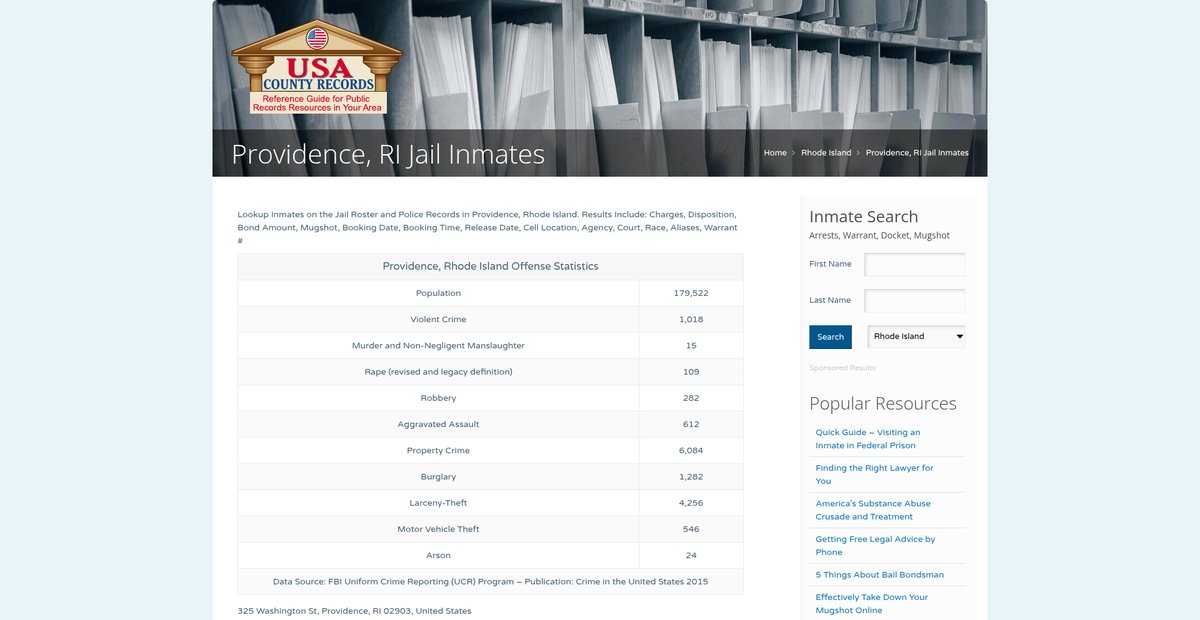Viewport: 1200px width, 620px height.
Task: Click the Lookup Inmates intro paragraph
Action: [488, 228]
